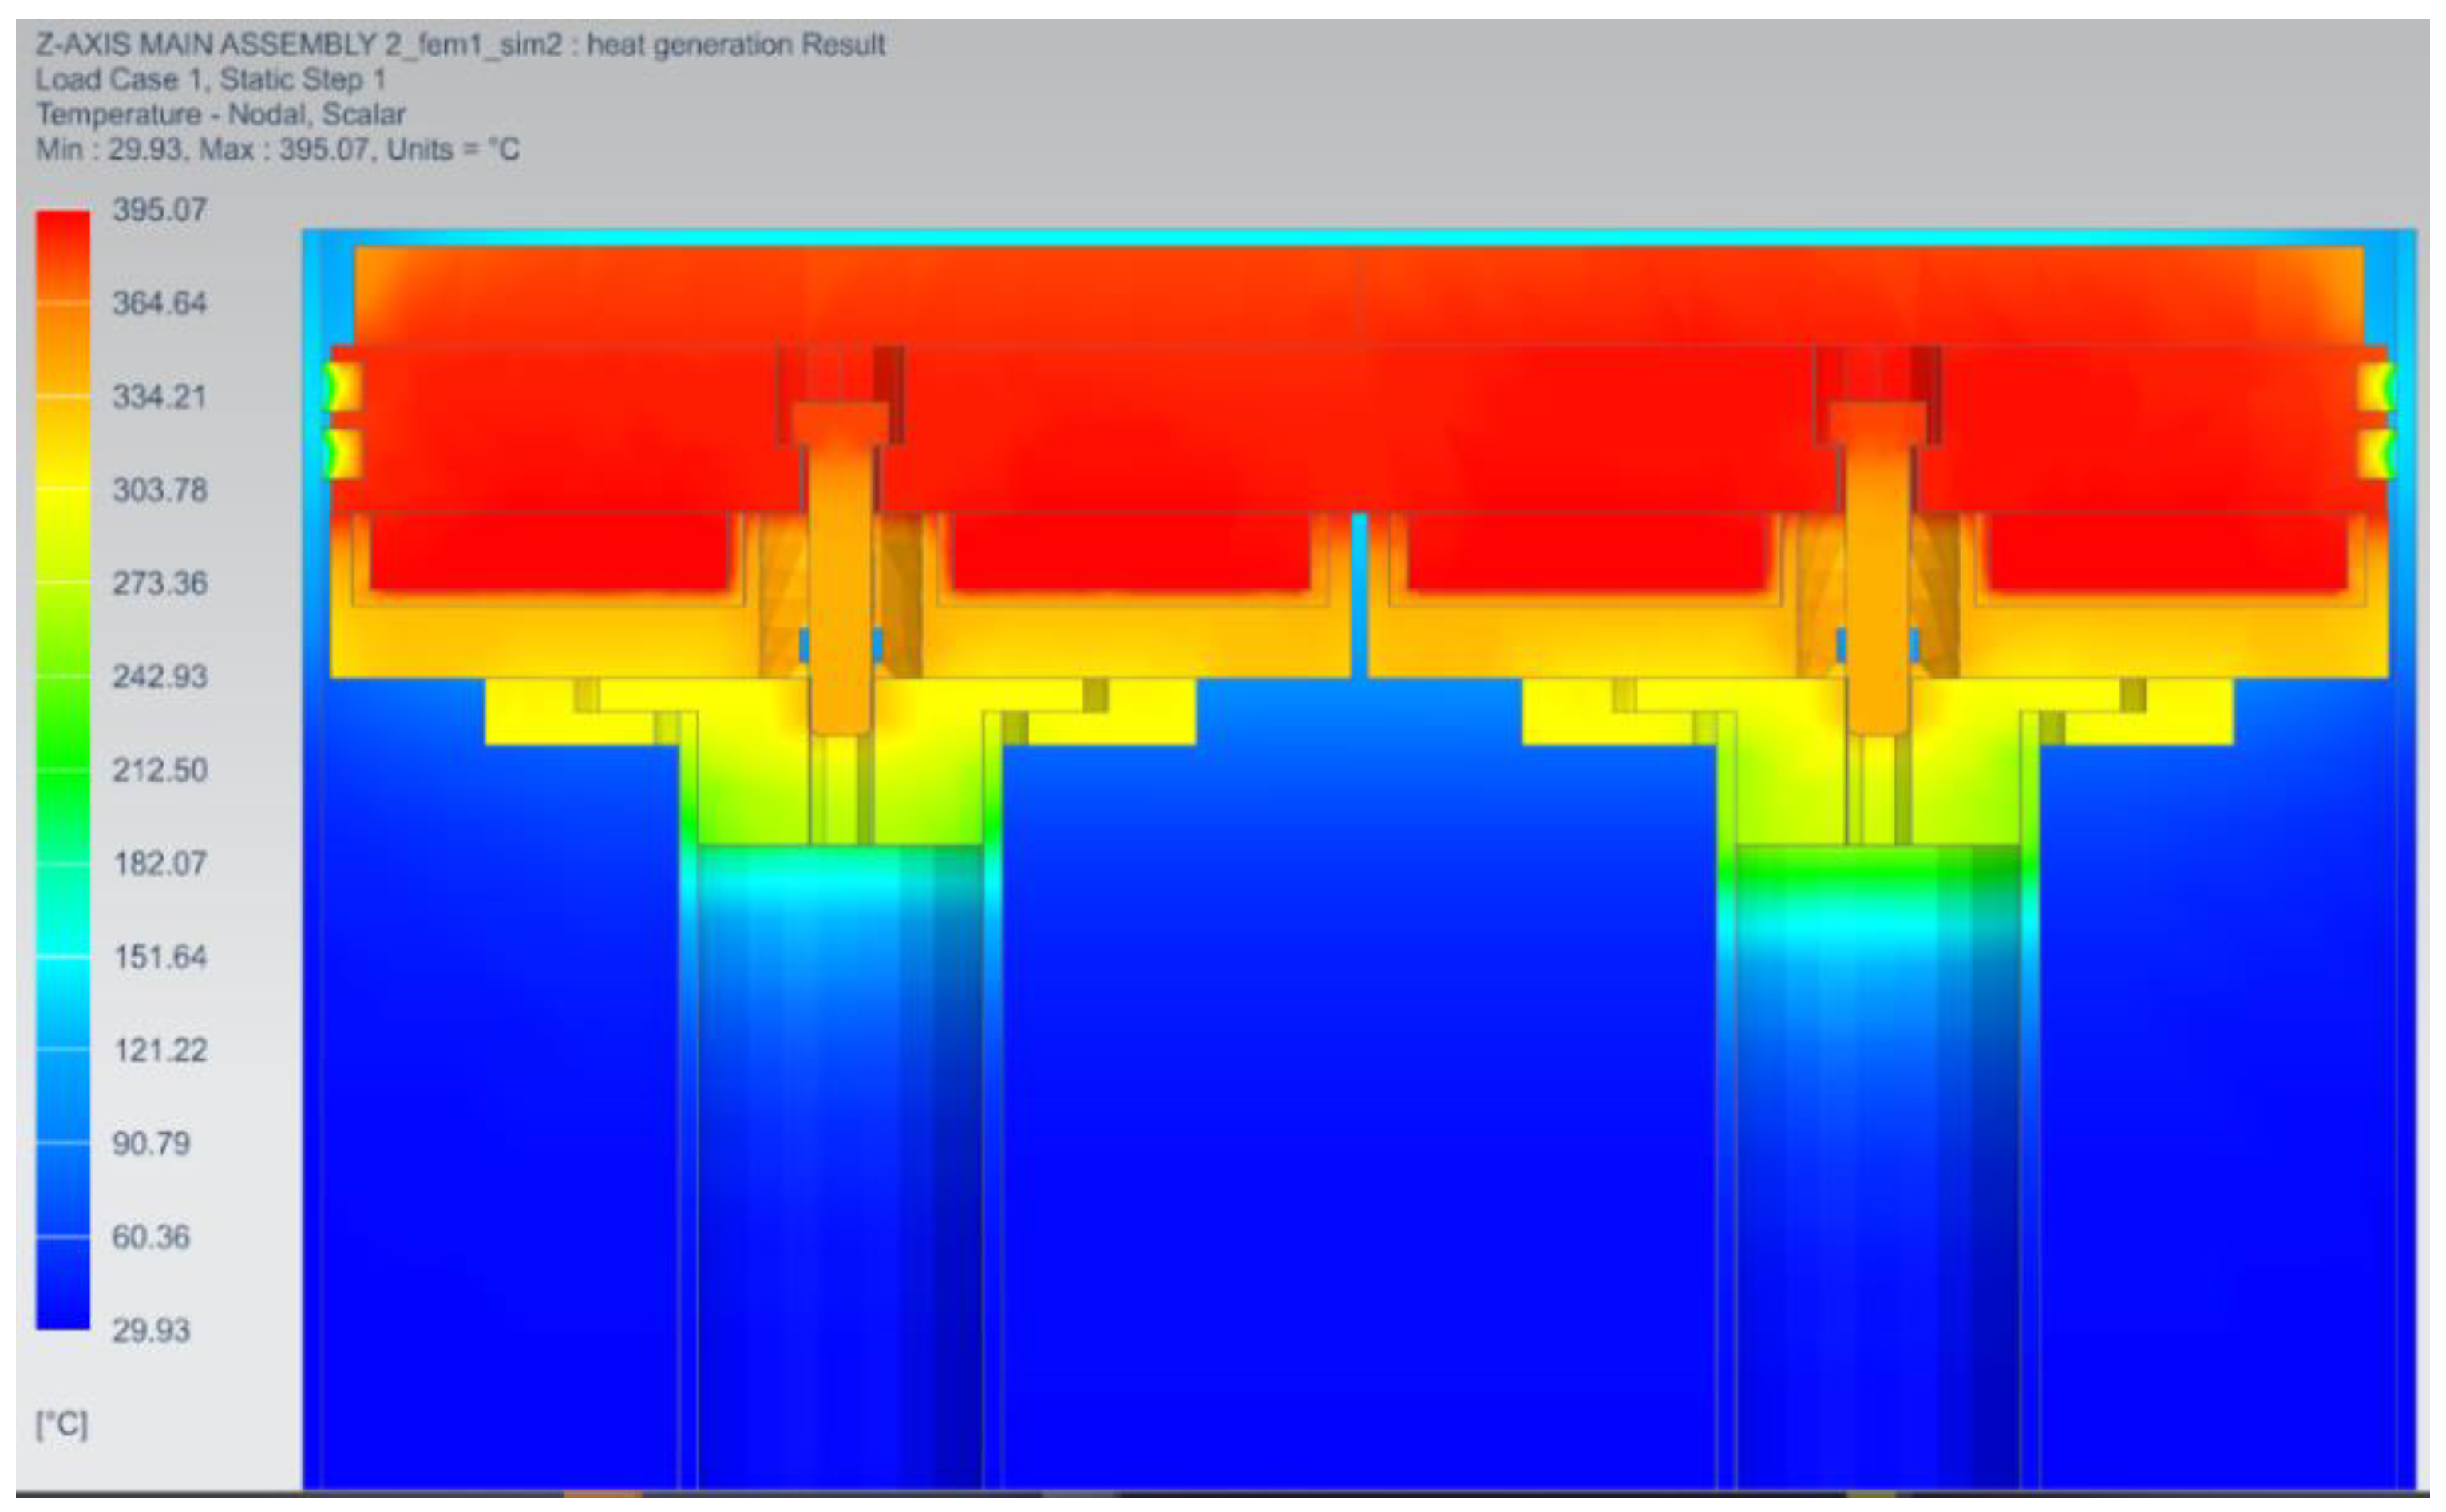The width and height of the screenshot is (2446, 1512).
Task: Click the heat generation Result title text
Action: (x=735, y=45)
